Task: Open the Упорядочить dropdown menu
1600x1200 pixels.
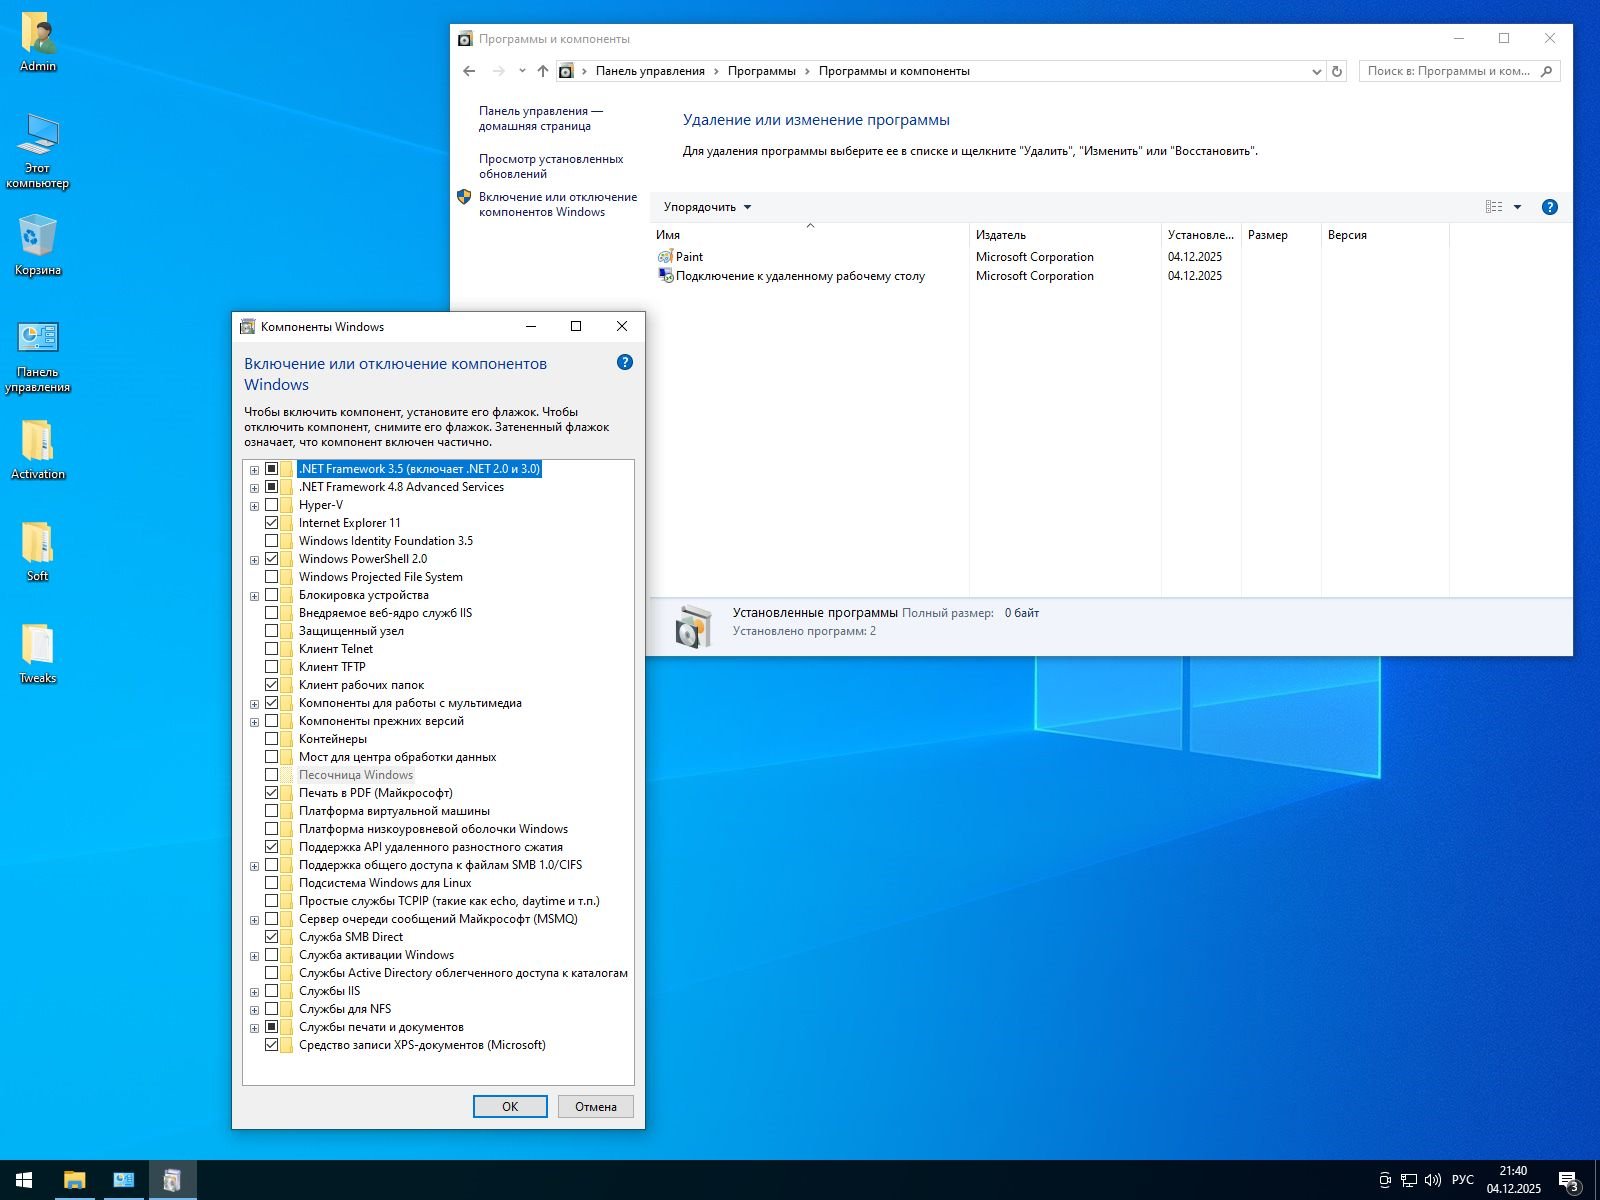Action: [707, 207]
